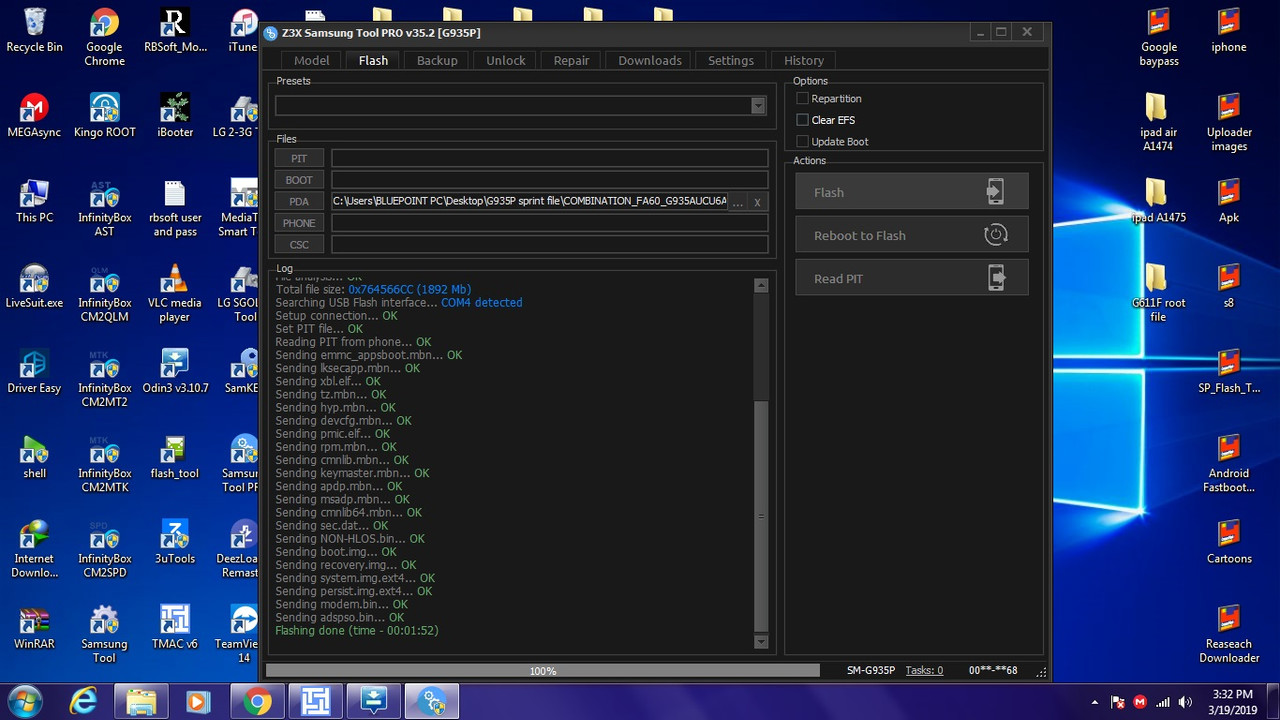1280x720 pixels.
Task: Open SP_Flash_T... desktop shortcut
Action: [1229, 371]
